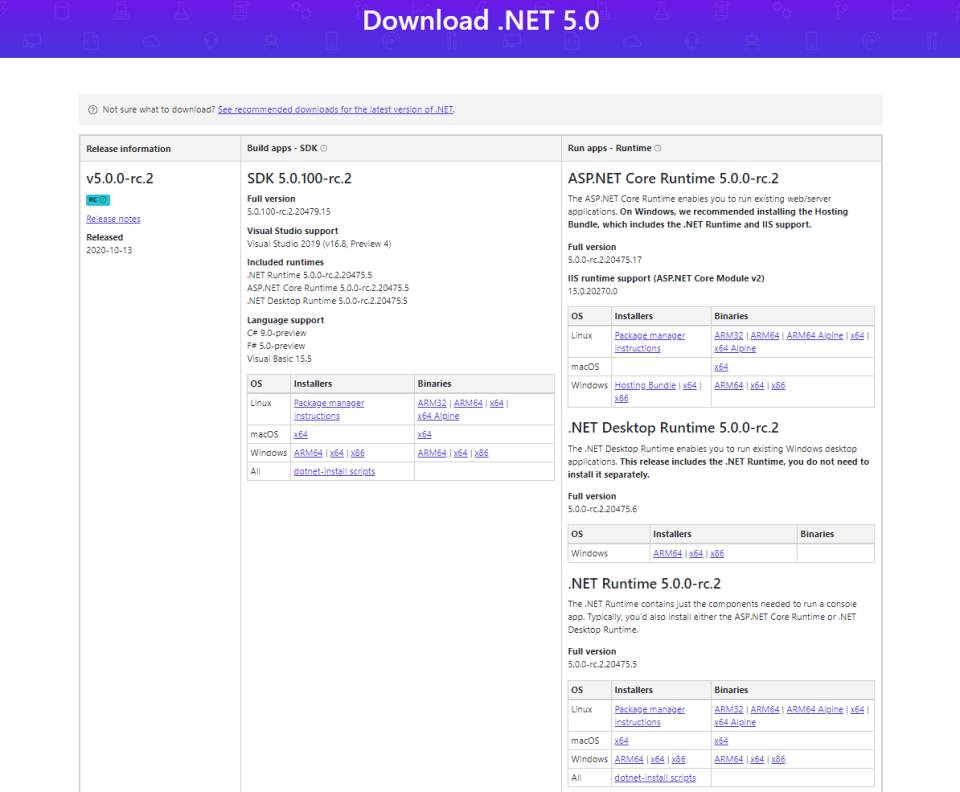Download .NET Runtime Windows ARM64 binary
Viewport: 960px width, 792px height.
tap(729, 759)
